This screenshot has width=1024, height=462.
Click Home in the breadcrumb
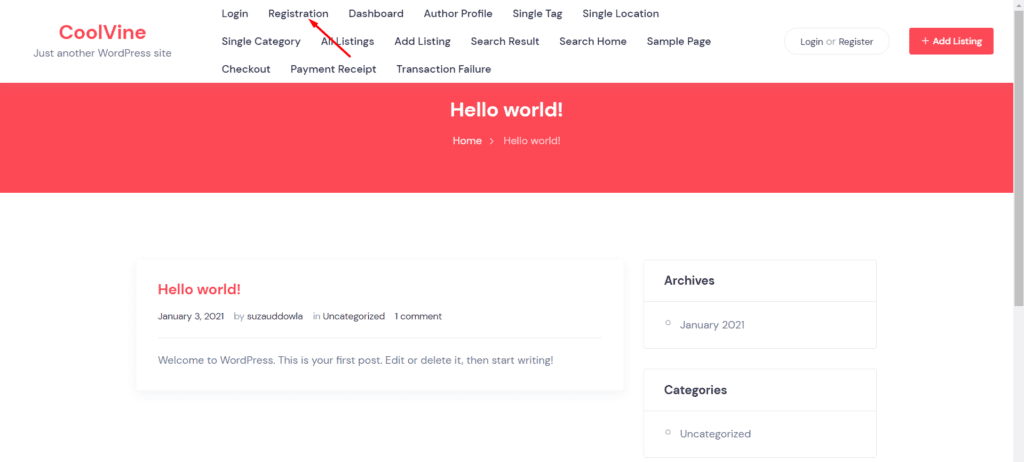[x=467, y=141]
